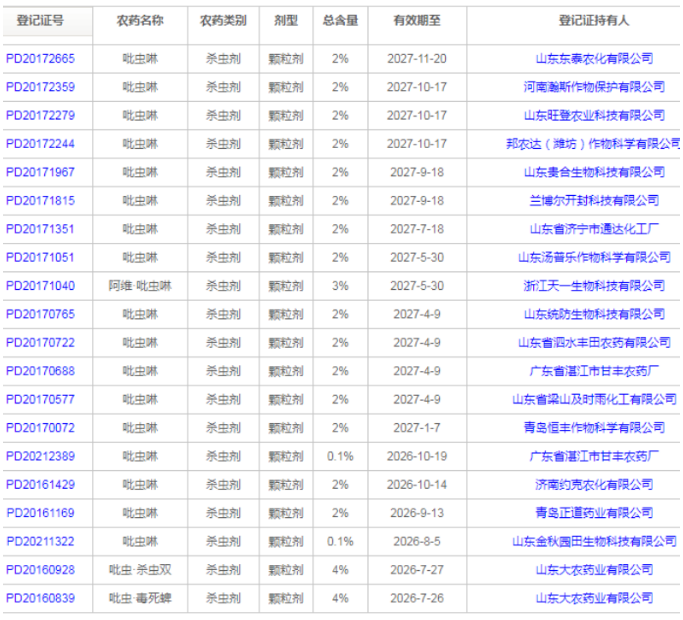The width and height of the screenshot is (683, 620).
Task: Select 0.1% content in PD20211322 row
Action: tap(340, 542)
